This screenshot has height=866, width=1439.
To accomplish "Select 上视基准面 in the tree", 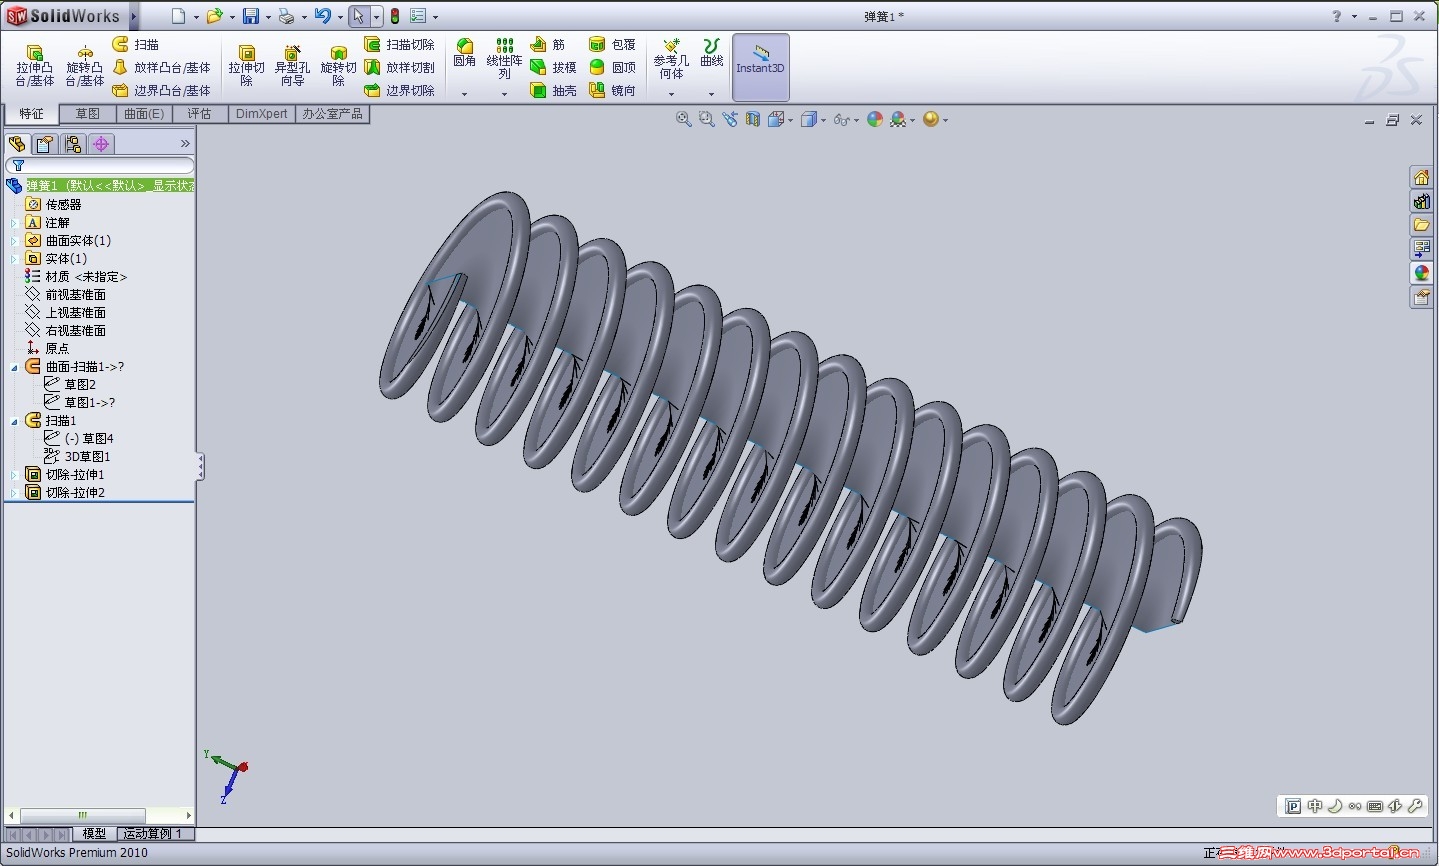I will coord(66,313).
